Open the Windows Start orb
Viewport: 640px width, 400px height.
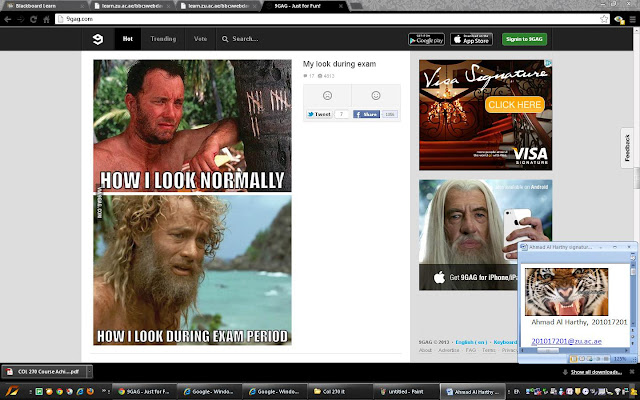click(11, 391)
